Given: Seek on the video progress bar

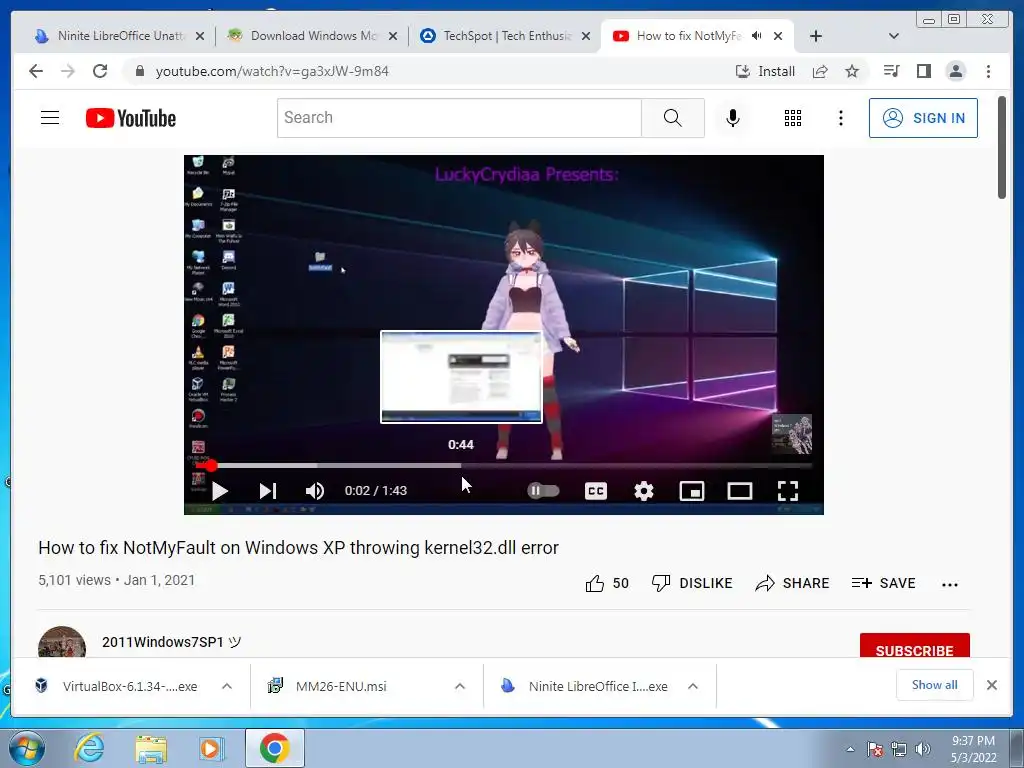Looking at the screenshot, I should click(504, 466).
